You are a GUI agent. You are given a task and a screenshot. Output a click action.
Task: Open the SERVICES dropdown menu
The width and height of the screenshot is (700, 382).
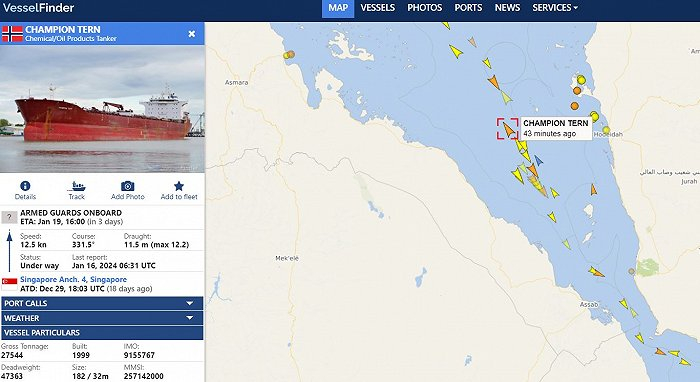(554, 8)
